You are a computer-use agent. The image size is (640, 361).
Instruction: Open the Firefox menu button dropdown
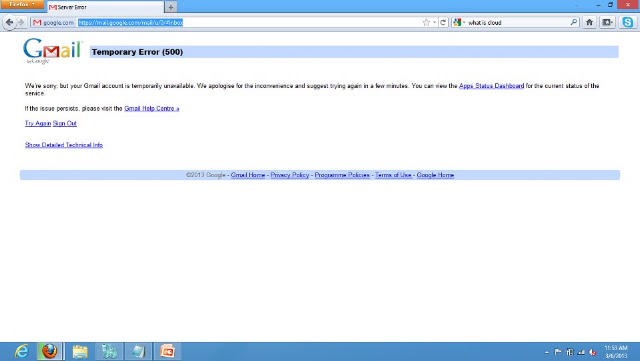point(22,4)
